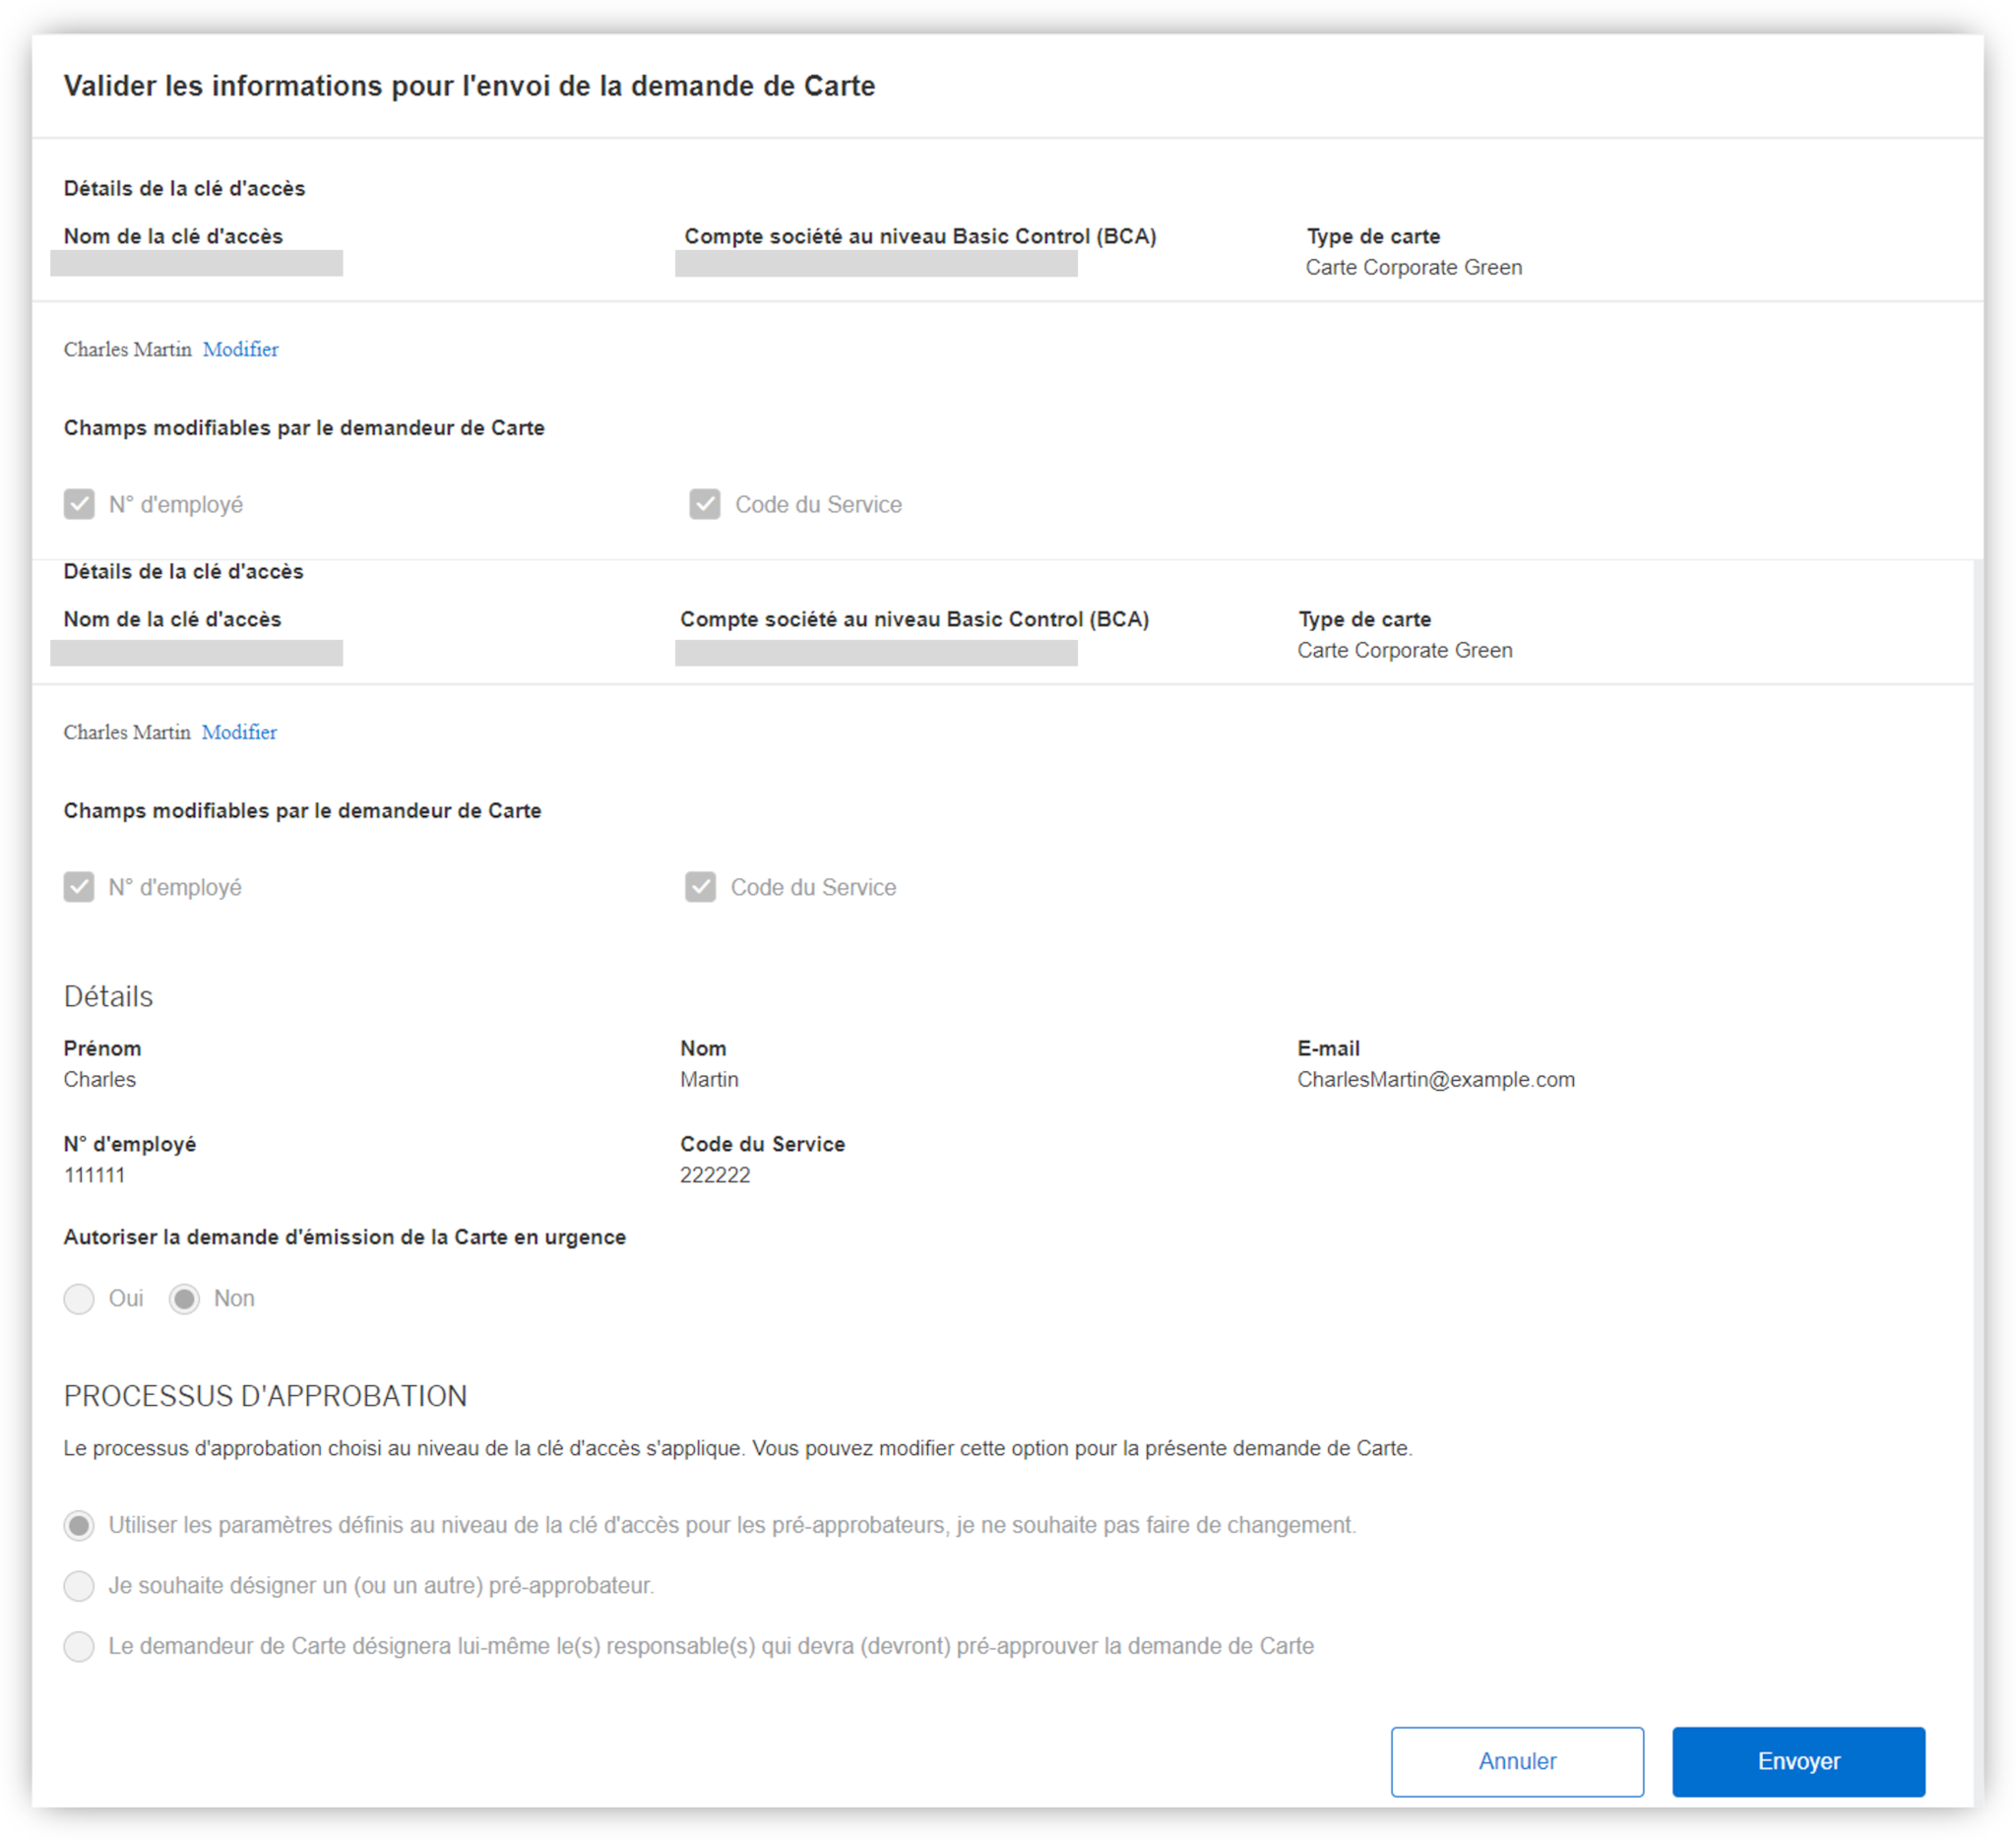Toggle the second N° d'employé checkbox
This screenshot has height=1841, width=2016.
click(x=79, y=887)
